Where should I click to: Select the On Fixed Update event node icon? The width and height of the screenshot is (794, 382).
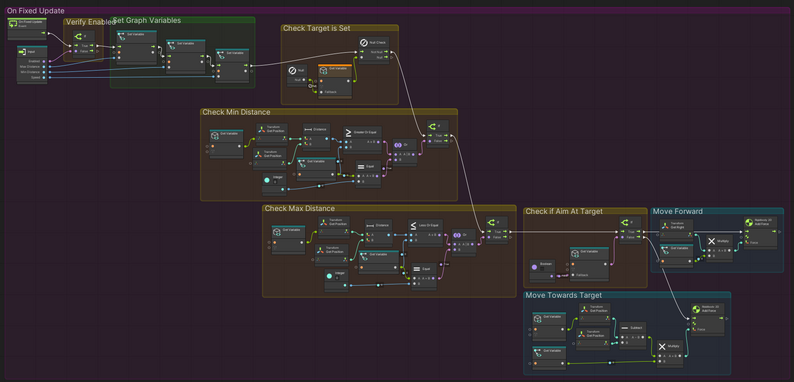(x=13, y=23)
